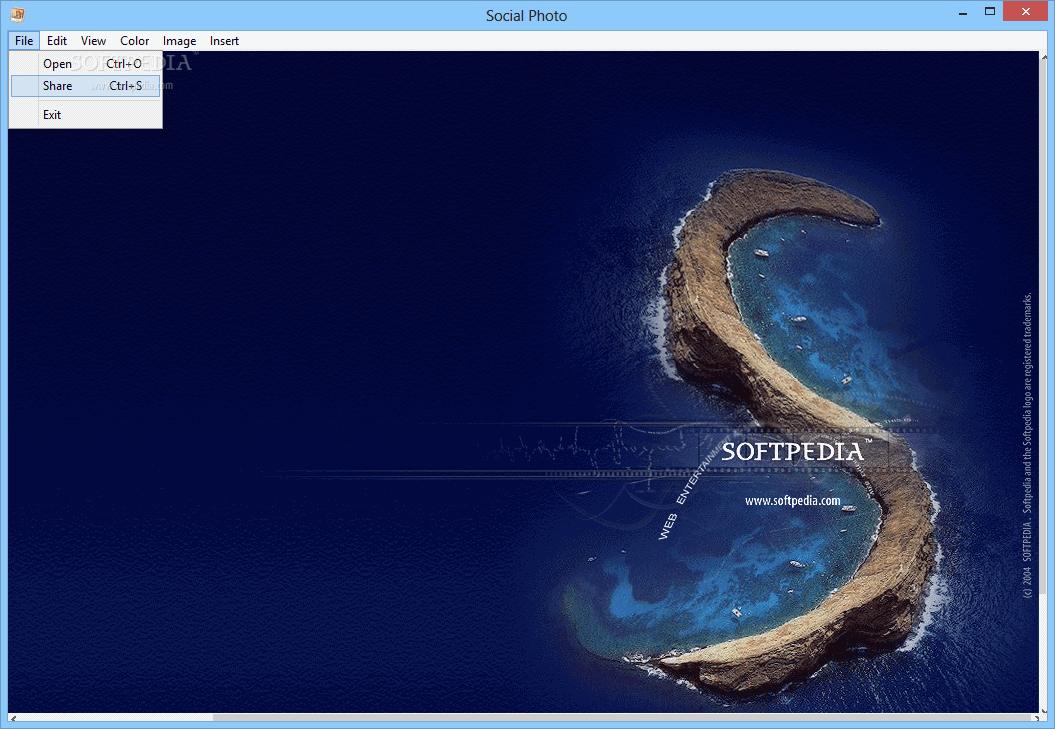
Task: Open the Image menu
Action: (x=179, y=41)
